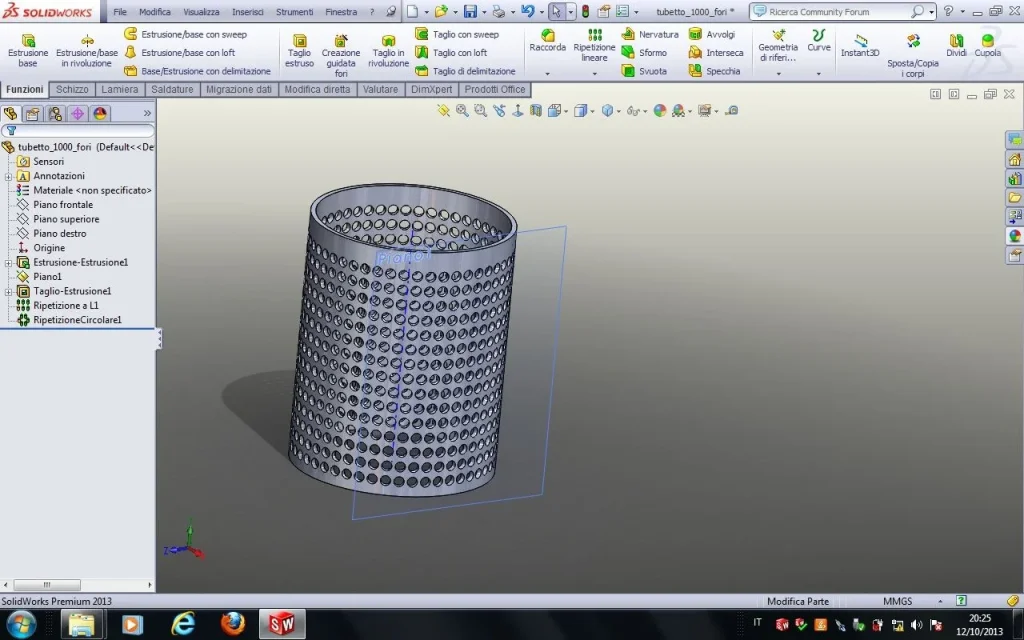Expand the Ripetizione lineare dropdown arrow
1024x640 pixels.
point(594,74)
